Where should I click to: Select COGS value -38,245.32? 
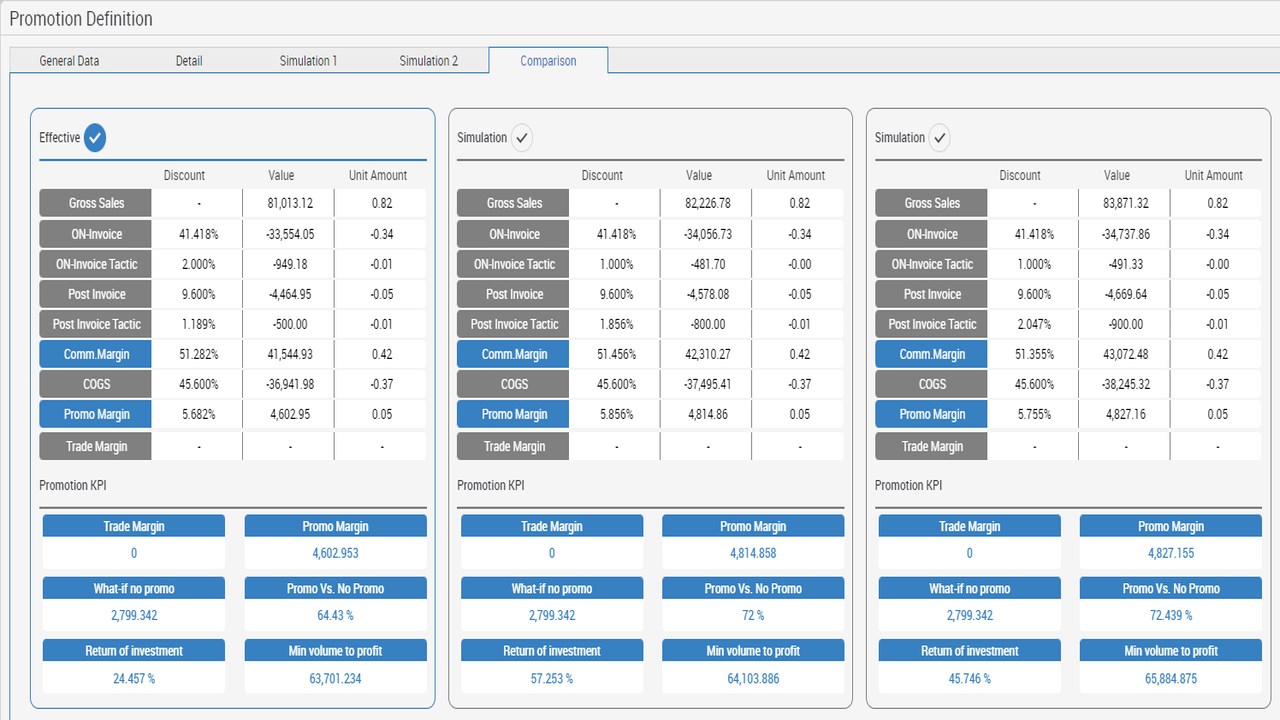click(x=1124, y=384)
